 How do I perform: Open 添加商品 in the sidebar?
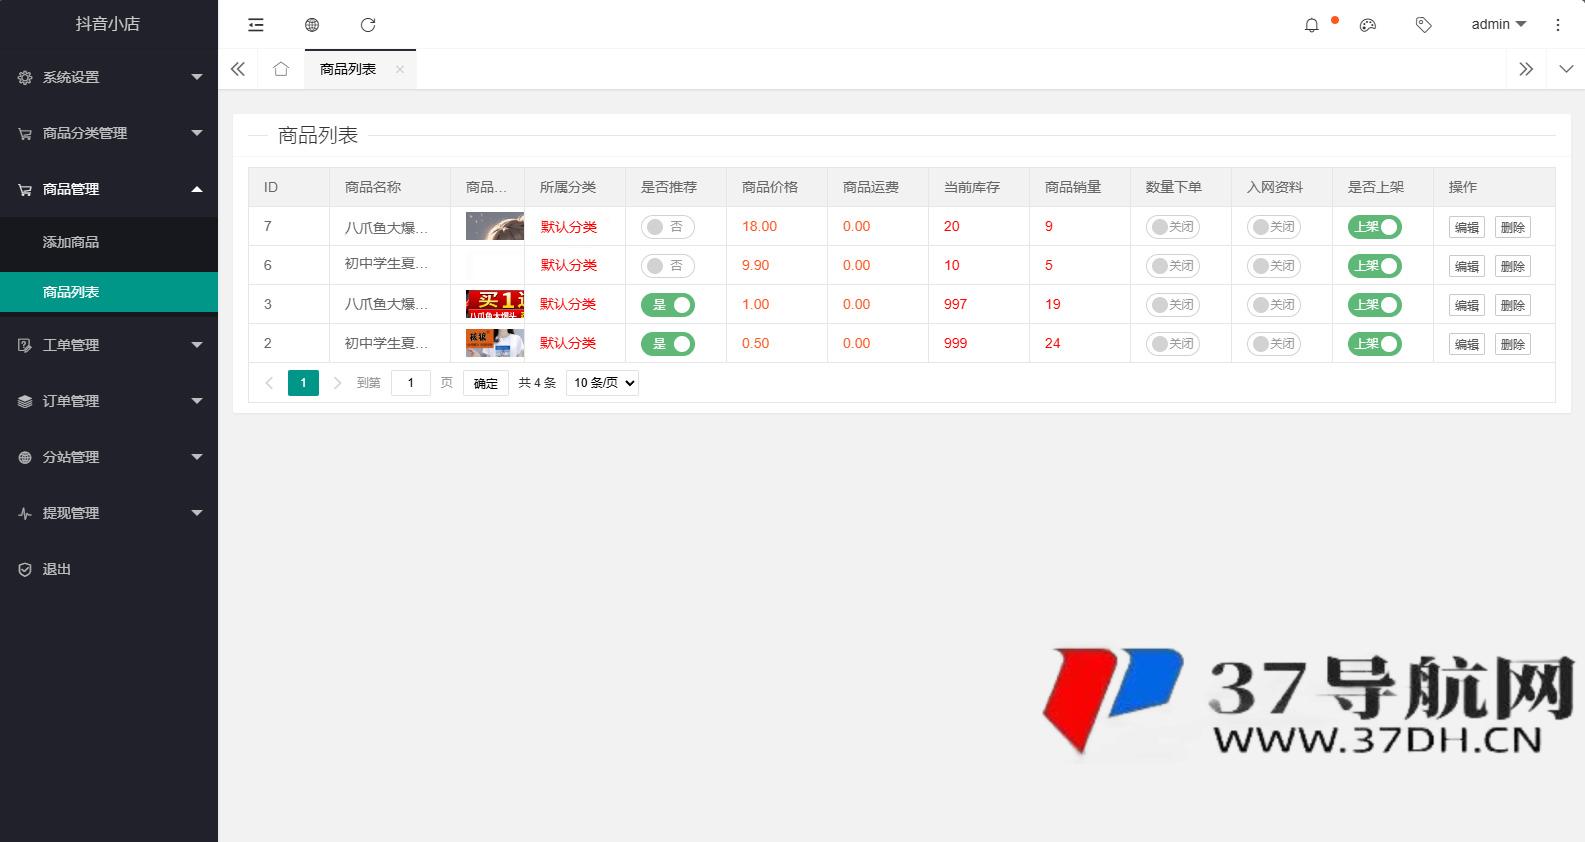click(109, 242)
